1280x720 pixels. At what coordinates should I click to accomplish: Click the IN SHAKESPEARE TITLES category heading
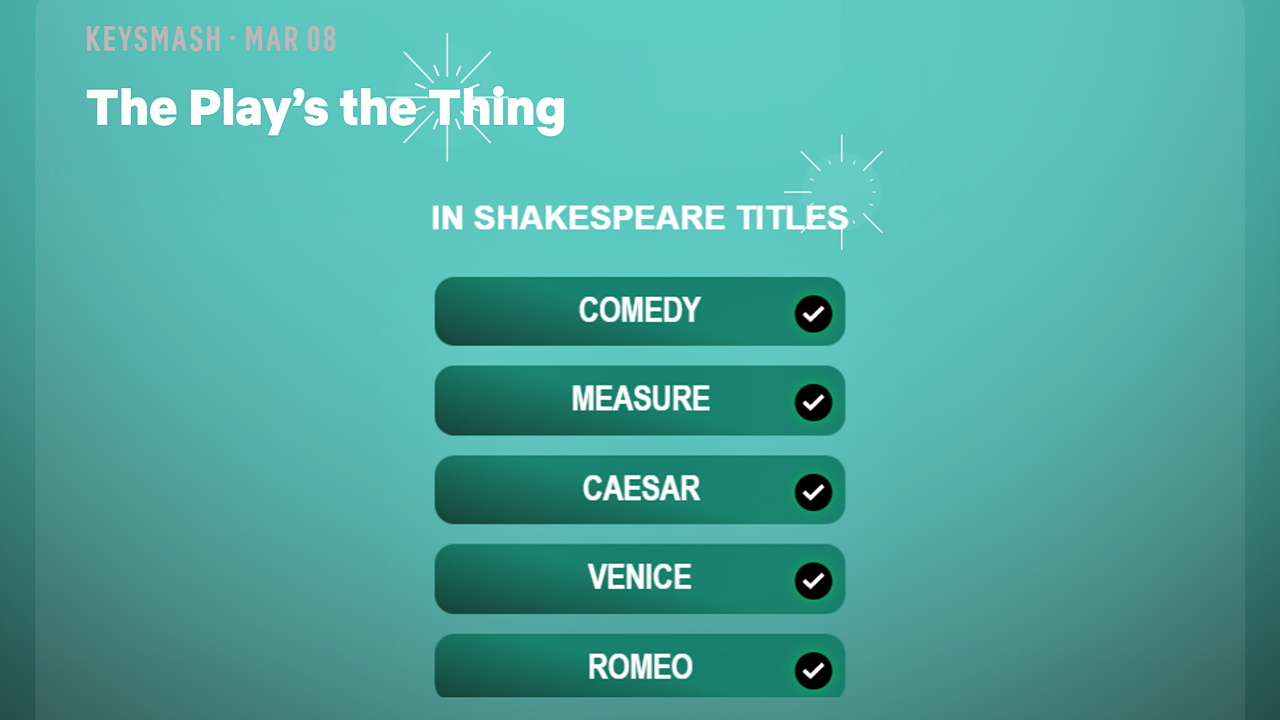pos(639,218)
